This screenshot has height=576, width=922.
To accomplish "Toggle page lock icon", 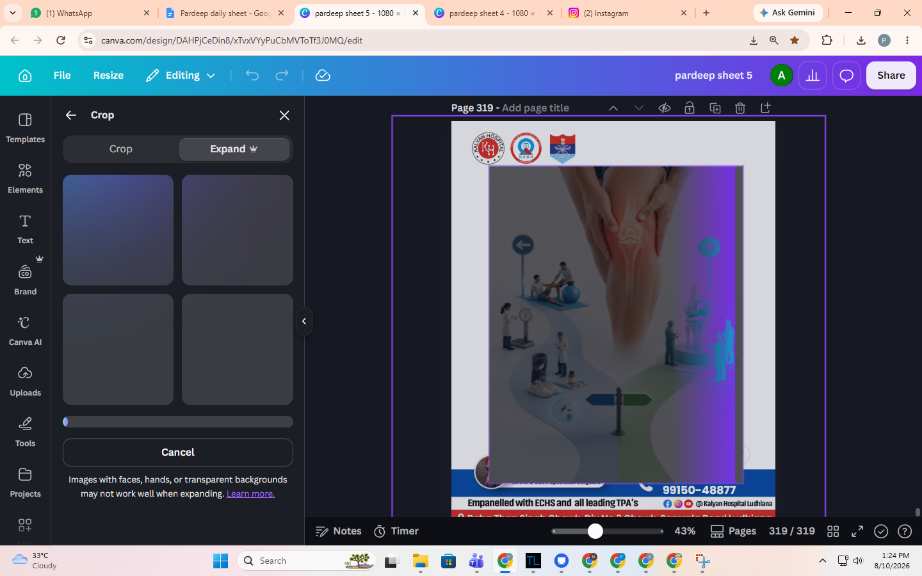I will (x=690, y=108).
